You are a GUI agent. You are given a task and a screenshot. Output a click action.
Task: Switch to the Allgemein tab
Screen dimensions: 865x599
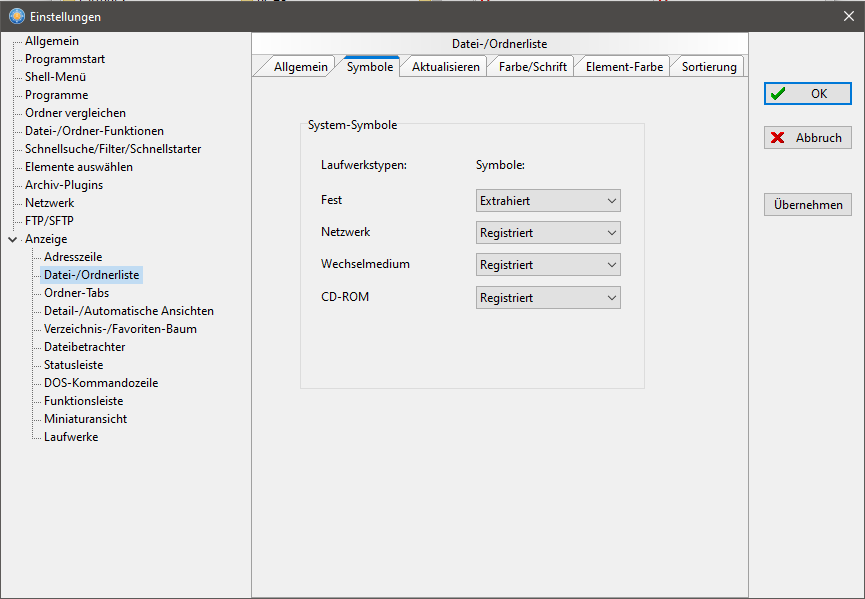pyautogui.click(x=300, y=67)
